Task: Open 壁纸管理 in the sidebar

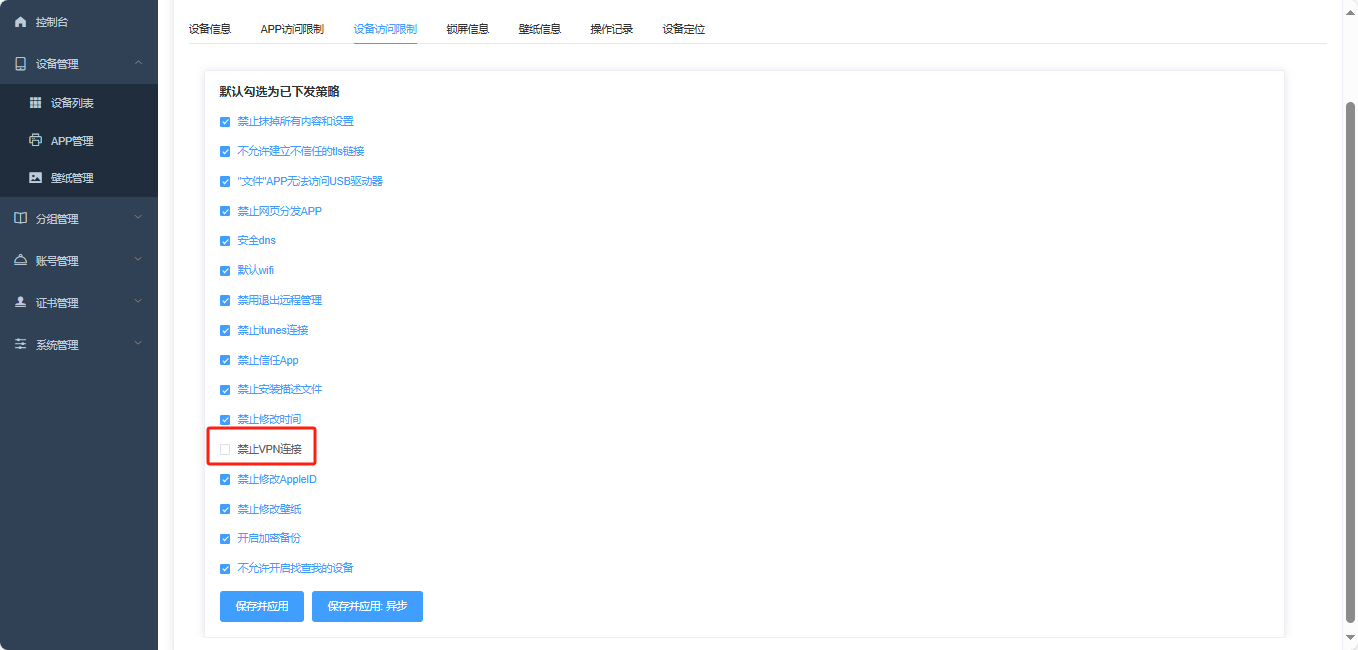Action: coord(79,178)
